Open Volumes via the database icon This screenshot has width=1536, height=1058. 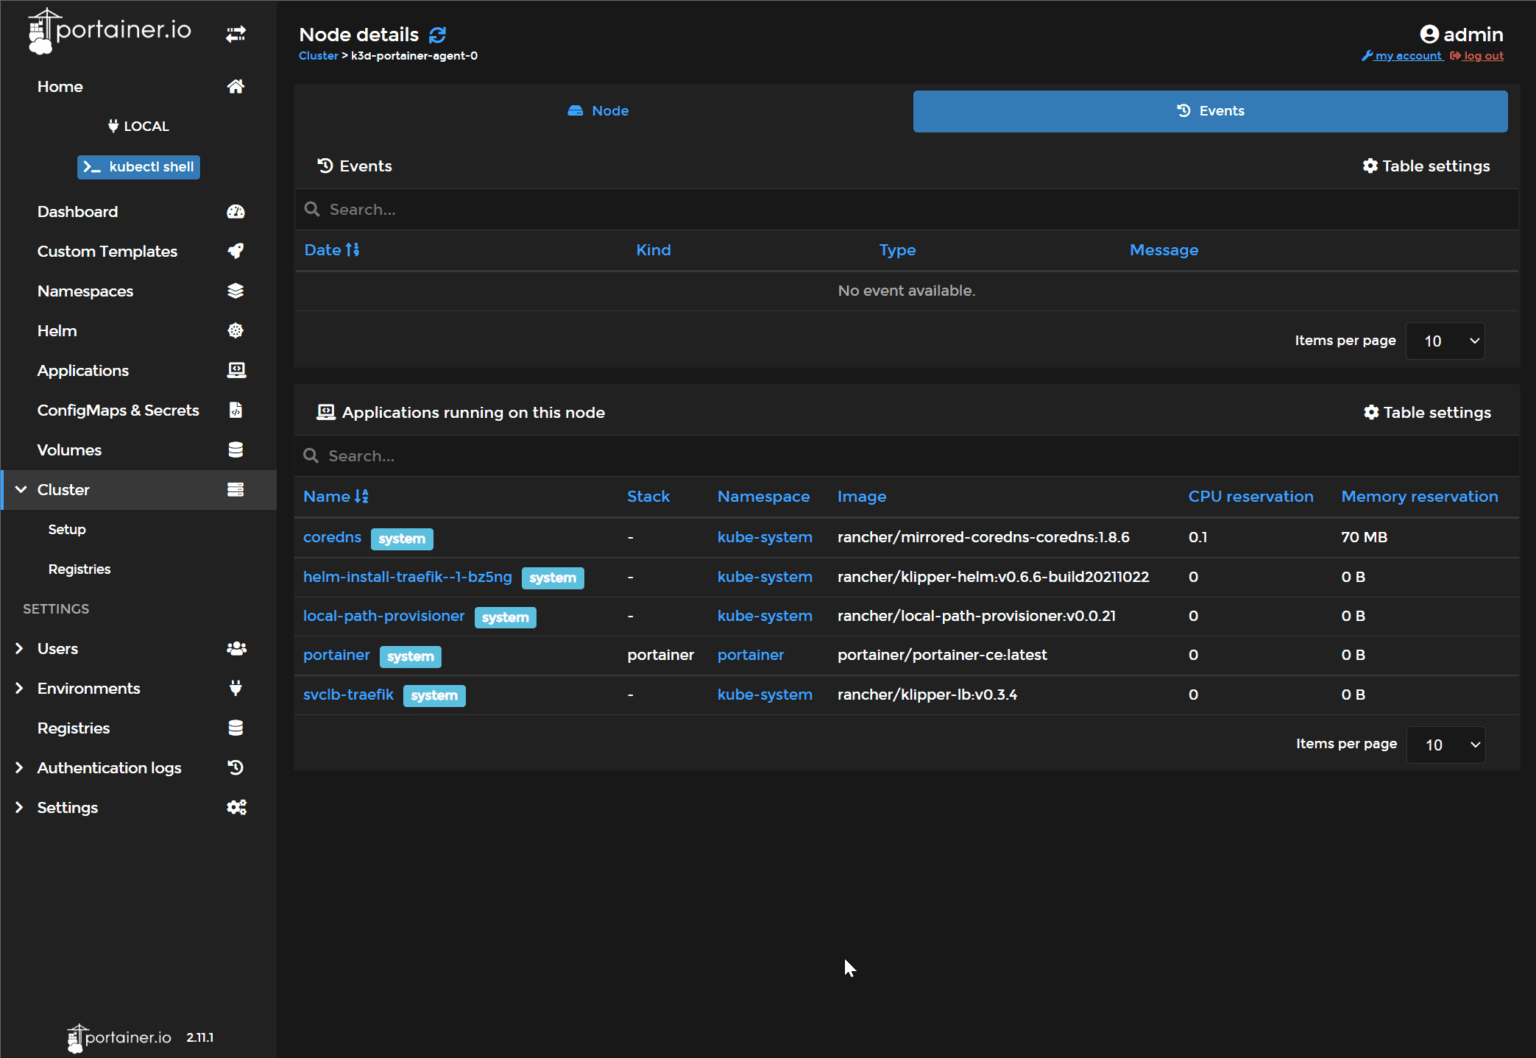[x=236, y=450]
